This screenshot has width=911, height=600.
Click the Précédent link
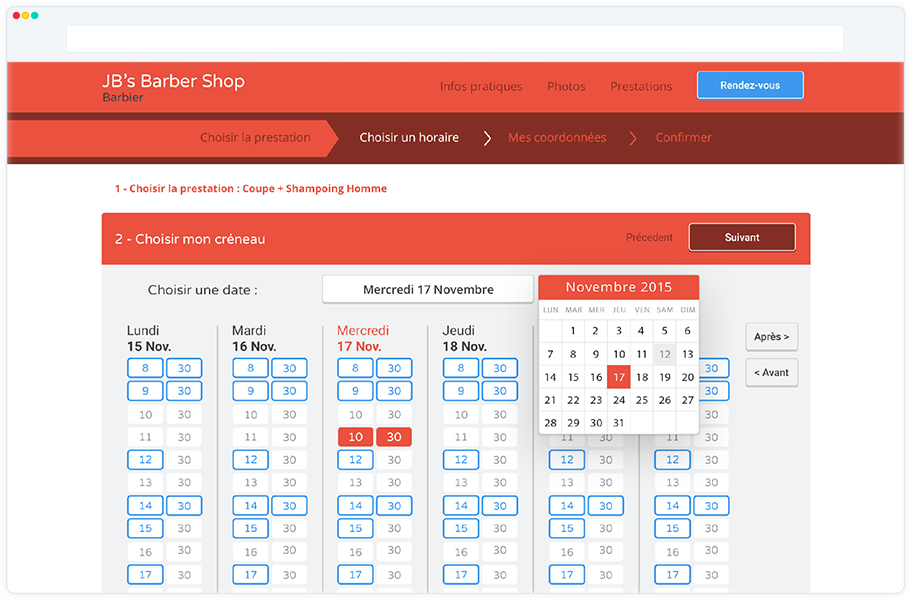pos(649,238)
